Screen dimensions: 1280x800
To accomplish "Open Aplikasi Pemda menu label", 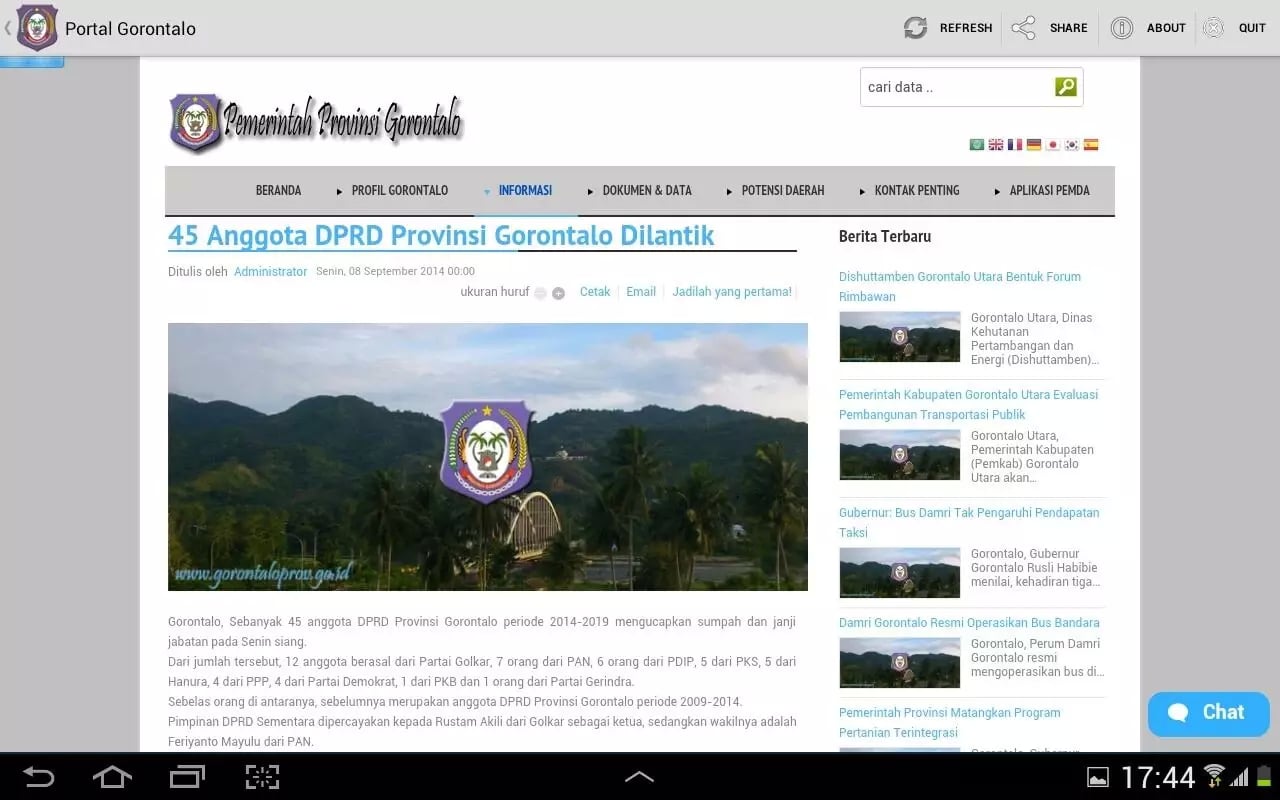I will click(x=1049, y=190).
